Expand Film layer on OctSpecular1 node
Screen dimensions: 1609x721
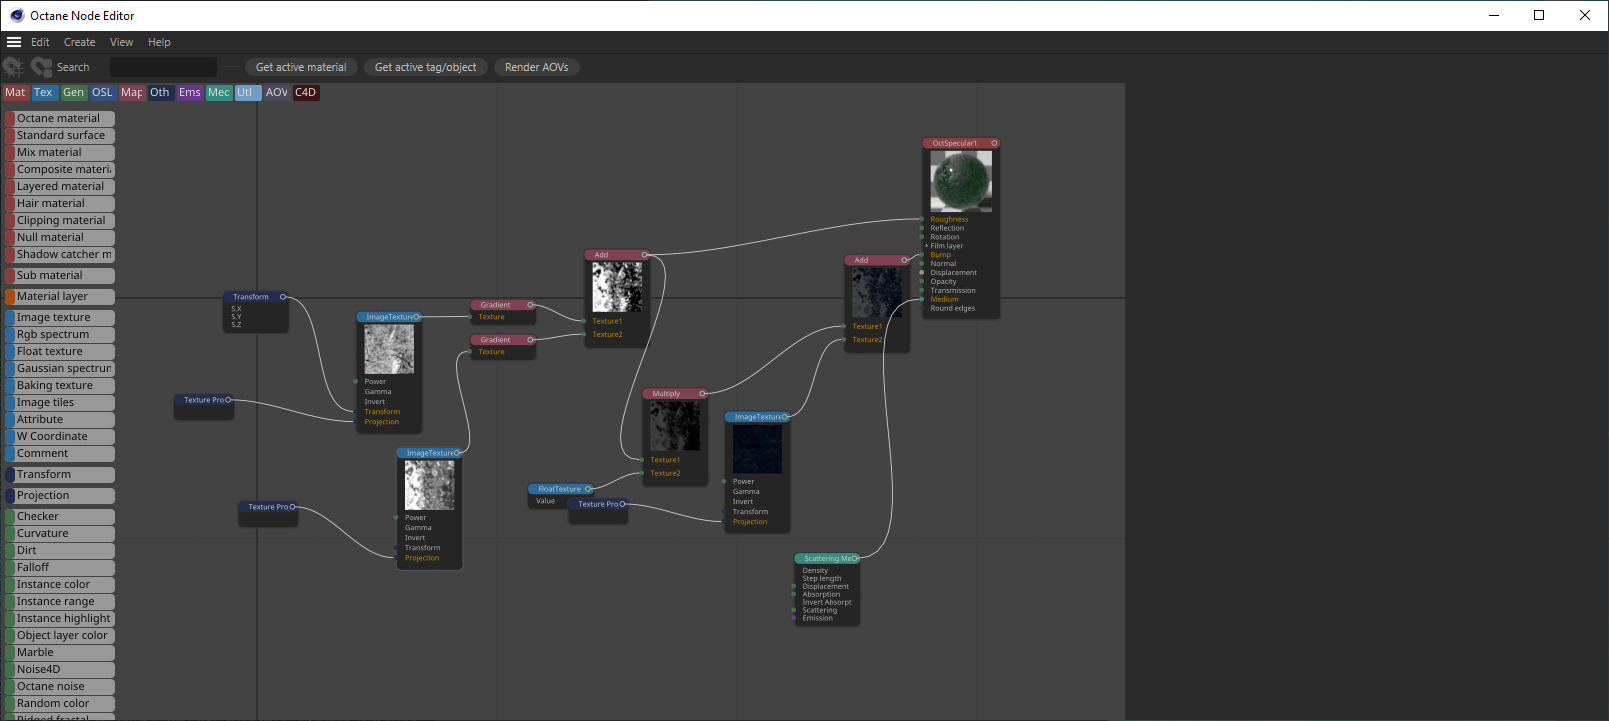coord(926,246)
